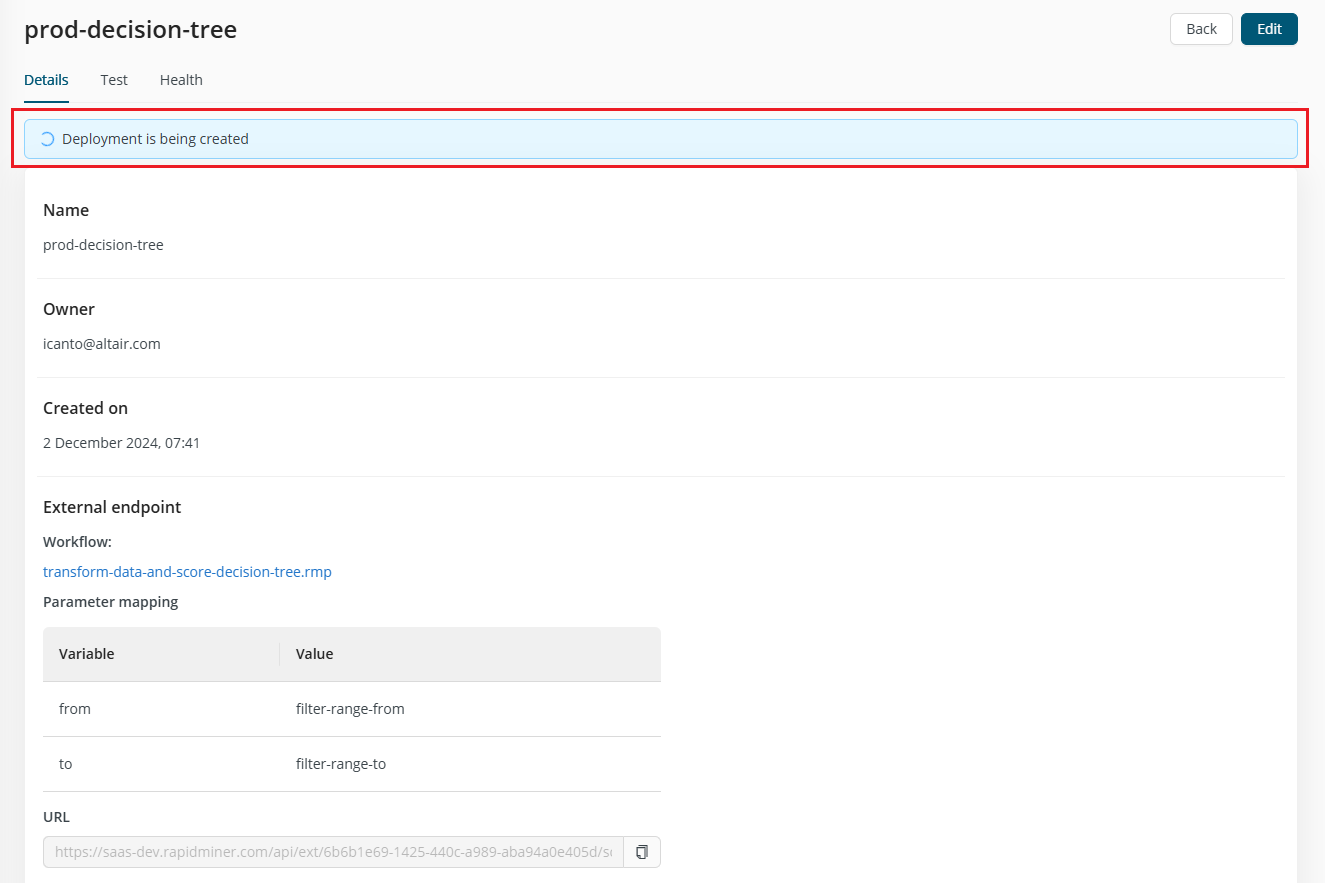Click the Name heading
This screenshot has width=1325, height=883.
(66, 210)
